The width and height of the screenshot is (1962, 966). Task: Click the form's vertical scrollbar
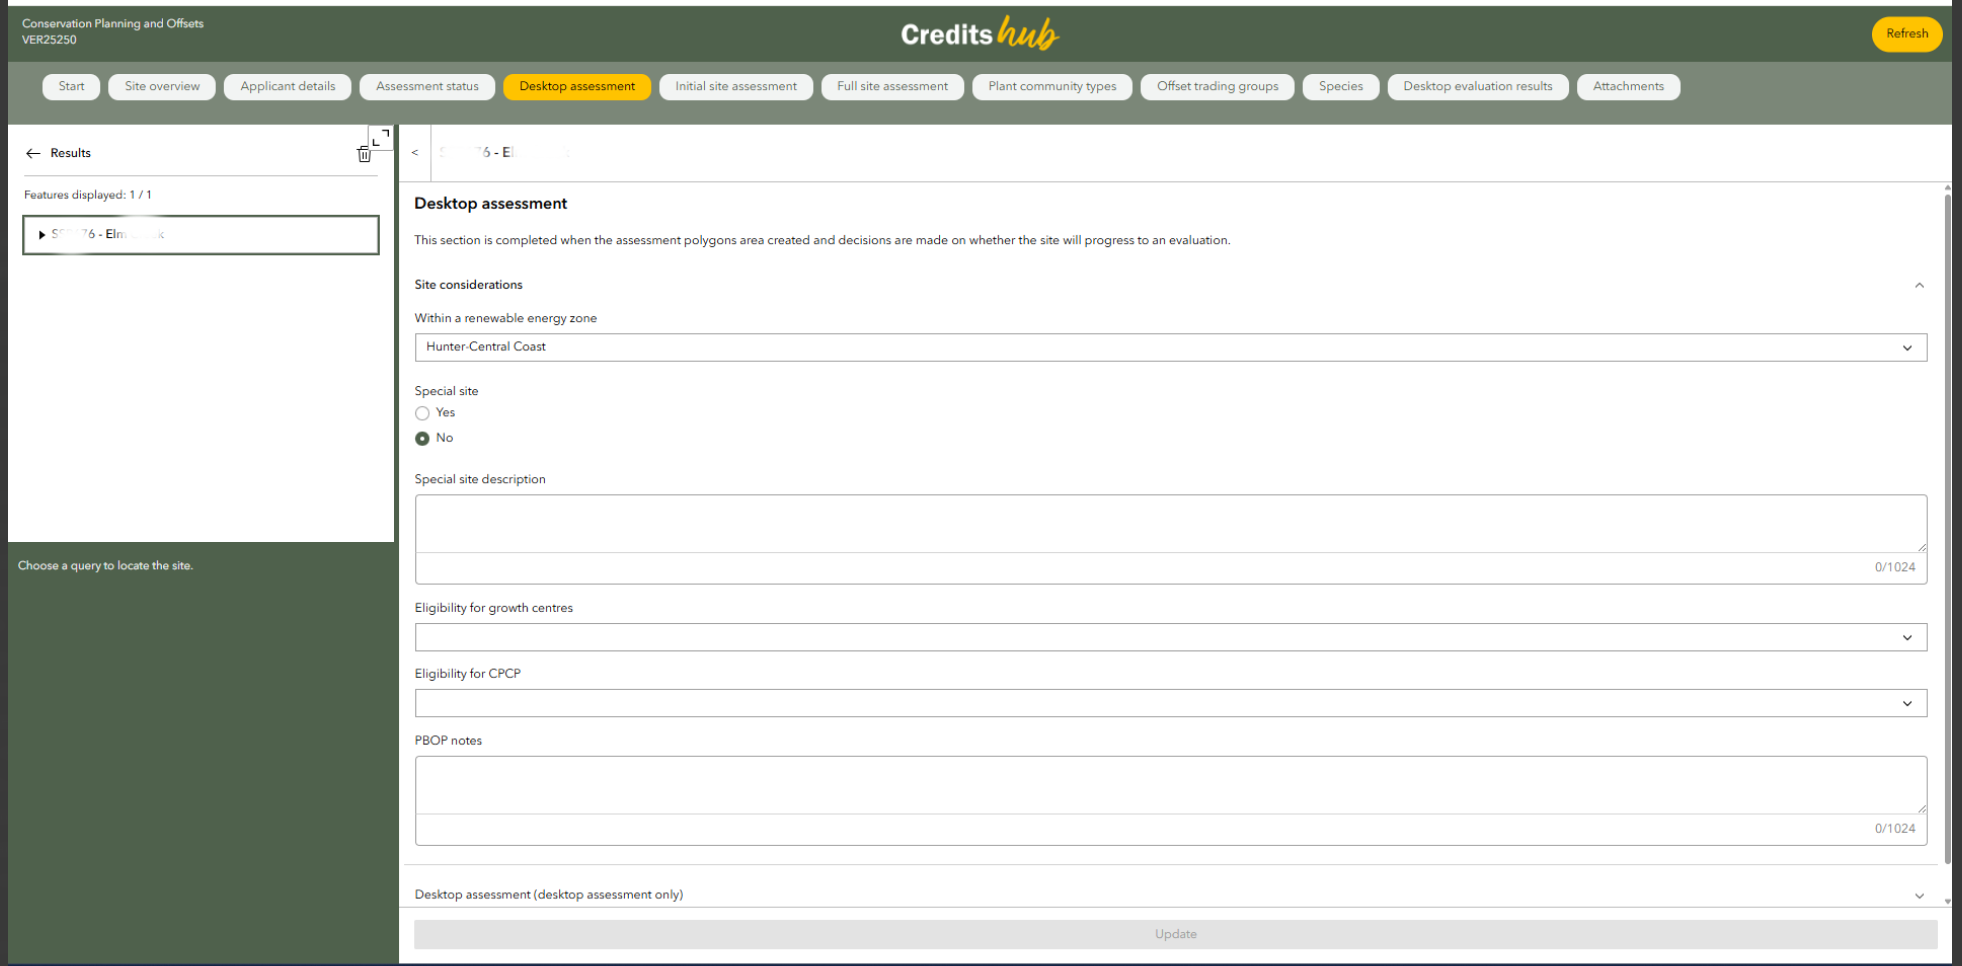point(1947,528)
